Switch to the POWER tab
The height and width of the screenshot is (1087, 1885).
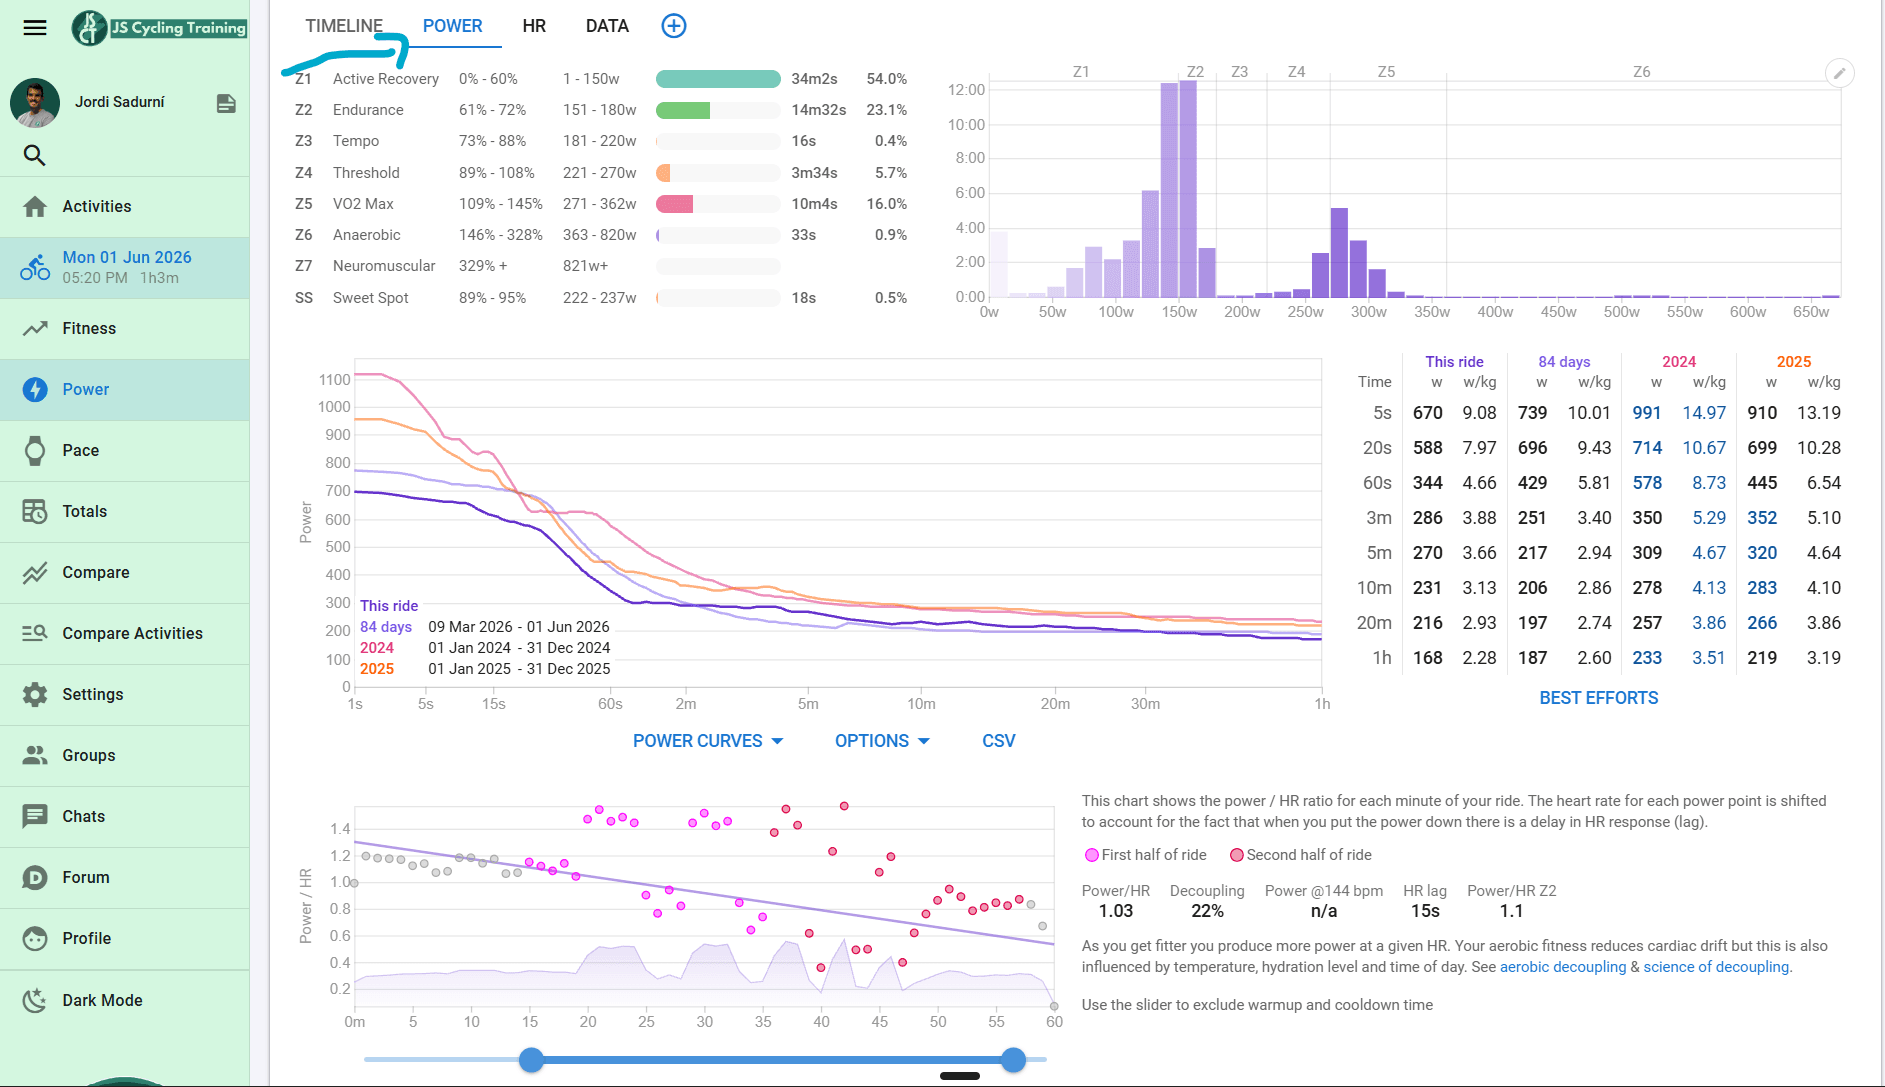coord(452,26)
